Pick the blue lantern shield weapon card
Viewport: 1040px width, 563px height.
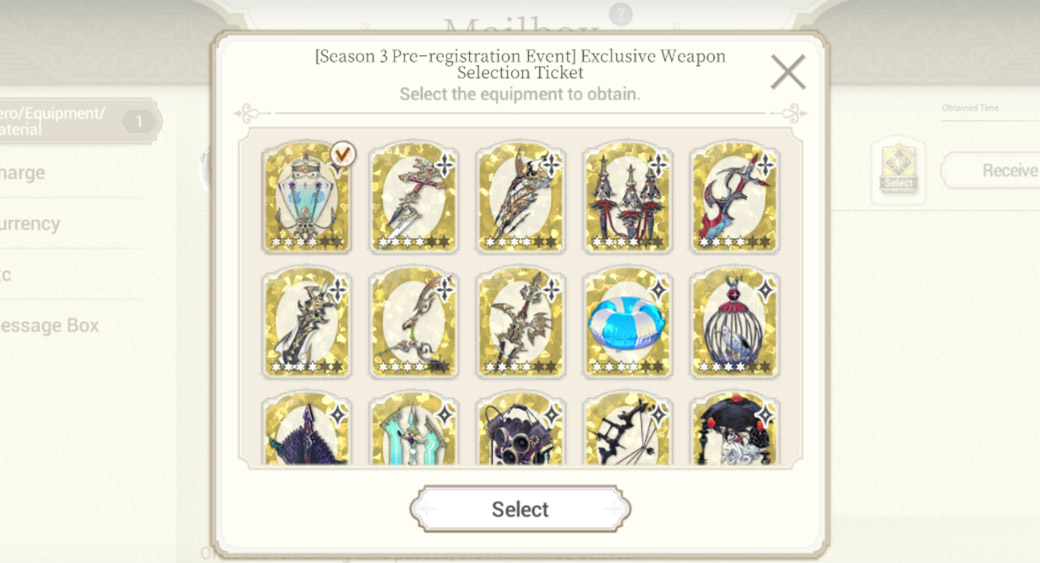pos(306,197)
